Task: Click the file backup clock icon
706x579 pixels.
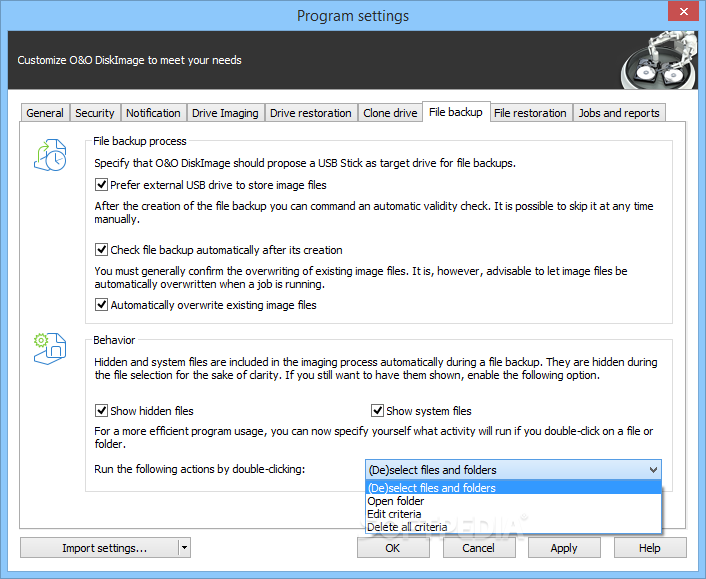Action: click(x=50, y=155)
